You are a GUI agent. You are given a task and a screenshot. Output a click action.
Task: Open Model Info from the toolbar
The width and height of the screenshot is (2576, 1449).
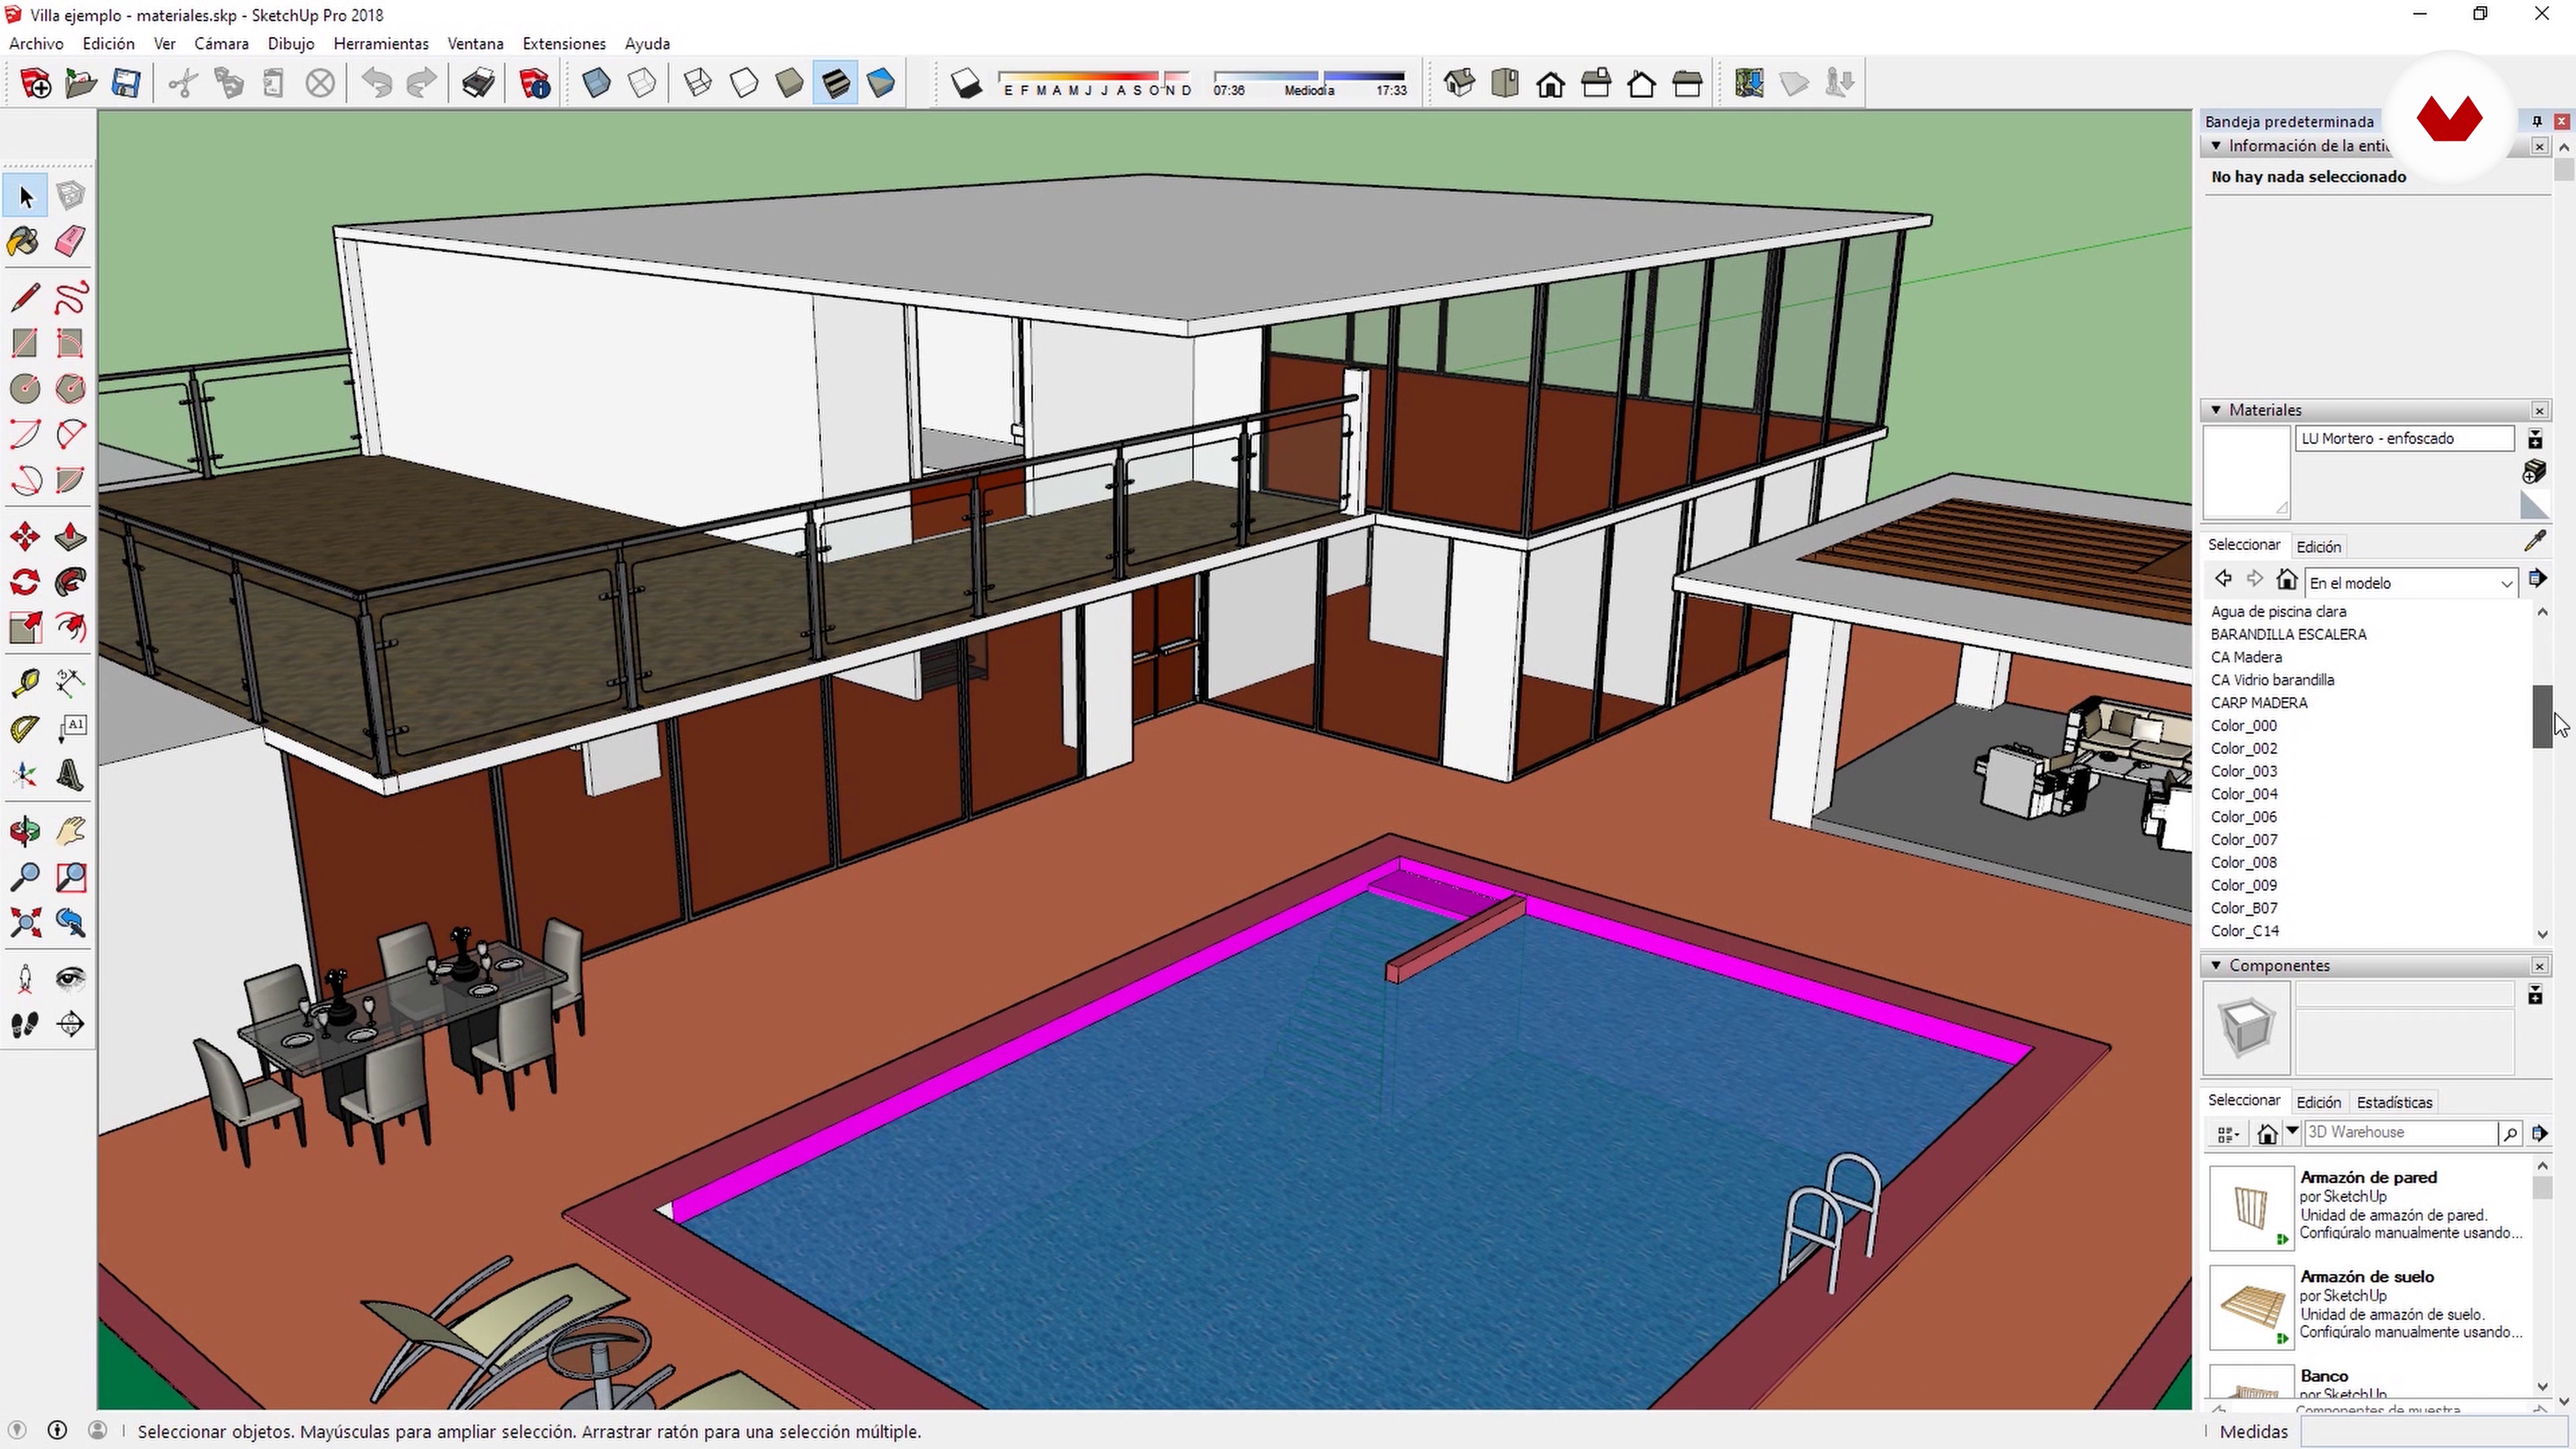[x=534, y=83]
